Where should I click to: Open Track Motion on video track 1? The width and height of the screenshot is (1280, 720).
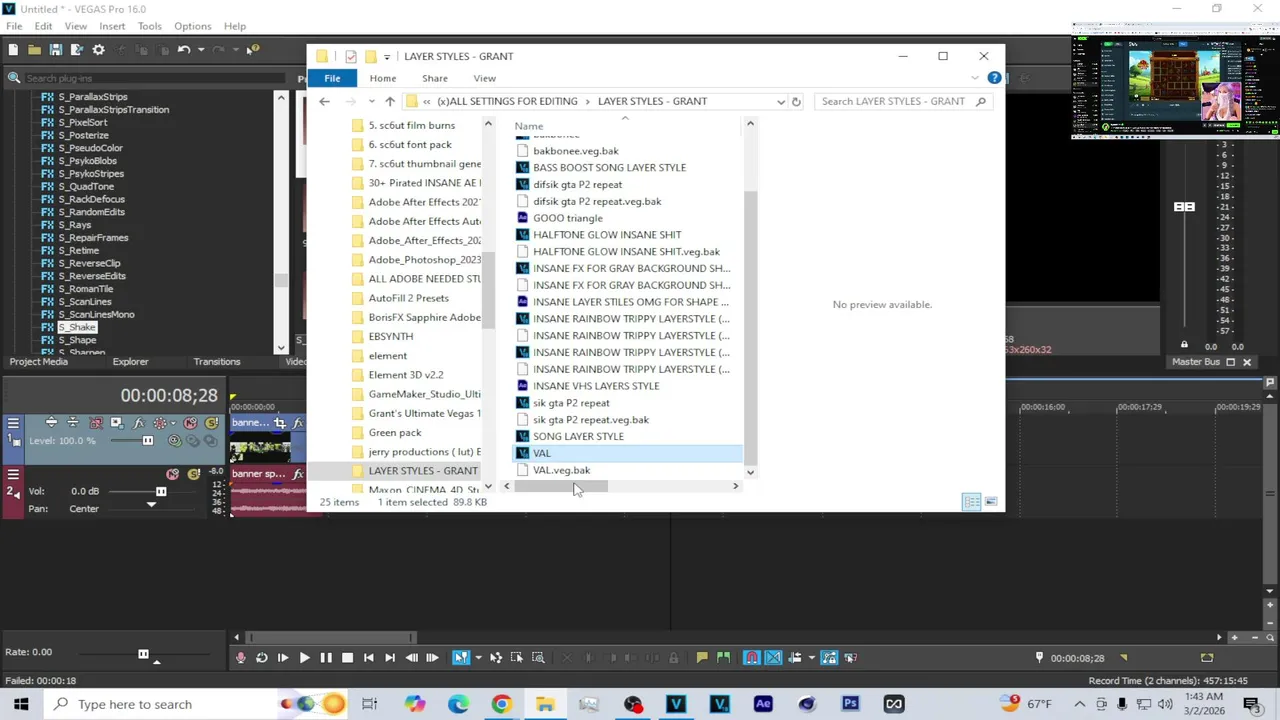click(x=117, y=423)
